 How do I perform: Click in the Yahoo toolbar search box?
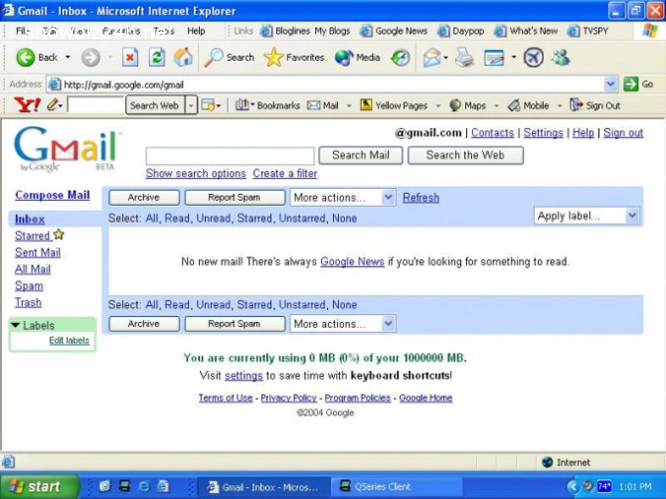pos(96,105)
